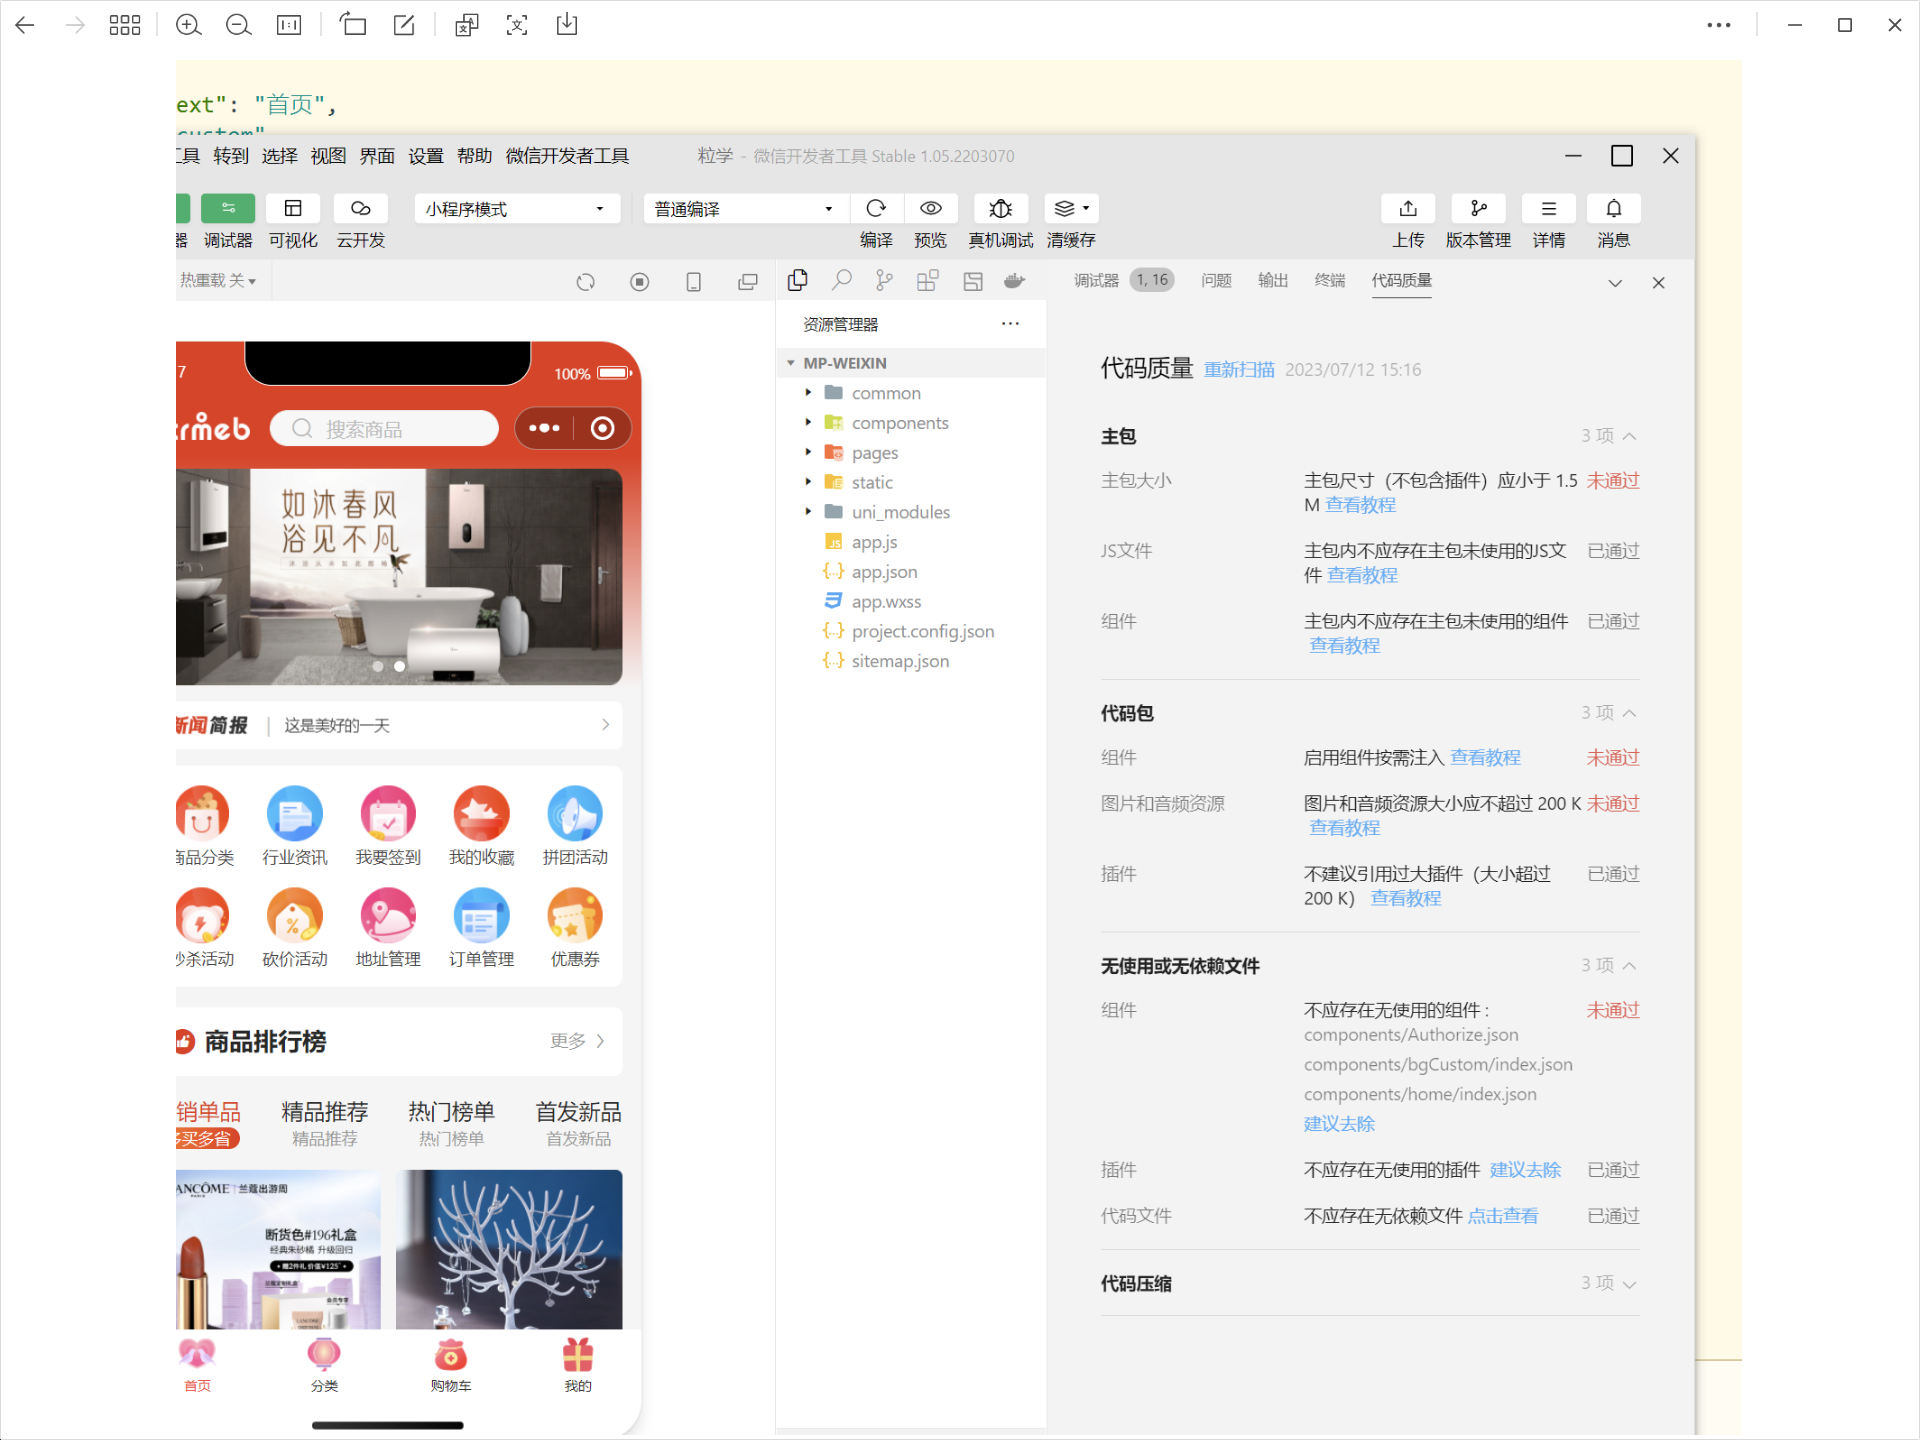This screenshot has width=1920, height=1440.
Task: Open the docker whale icon panel
Action: click(x=1015, y=281)
